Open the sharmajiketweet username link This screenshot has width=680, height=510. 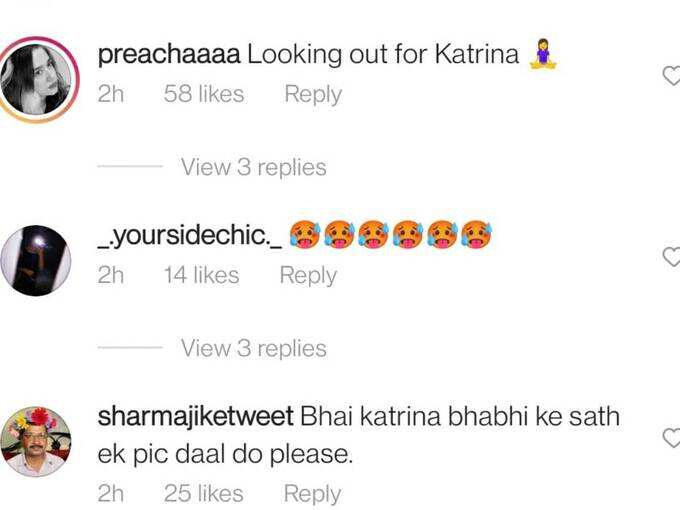(x=196, y=417)
